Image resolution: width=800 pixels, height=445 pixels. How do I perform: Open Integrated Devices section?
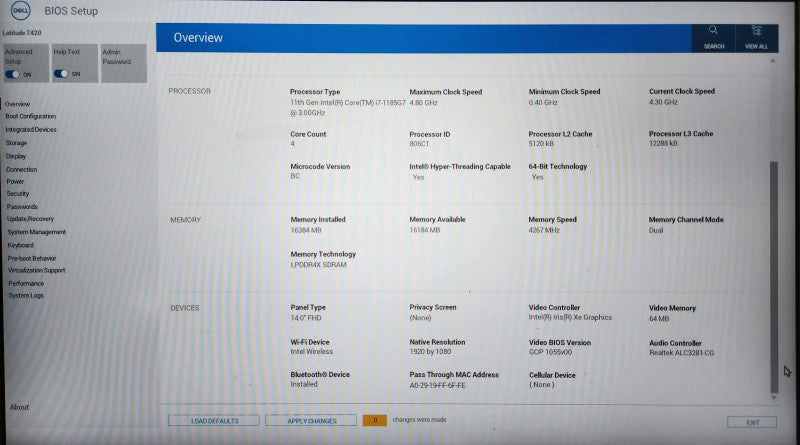(x=31, y=130)
